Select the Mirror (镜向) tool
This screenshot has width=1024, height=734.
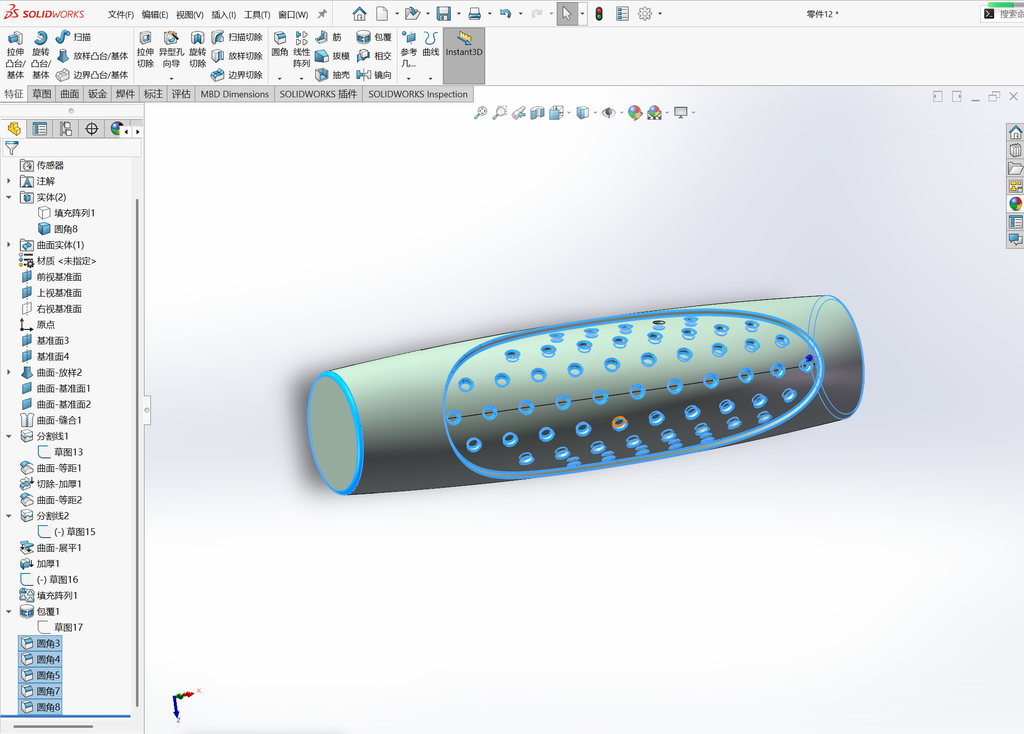click(374, 75)
